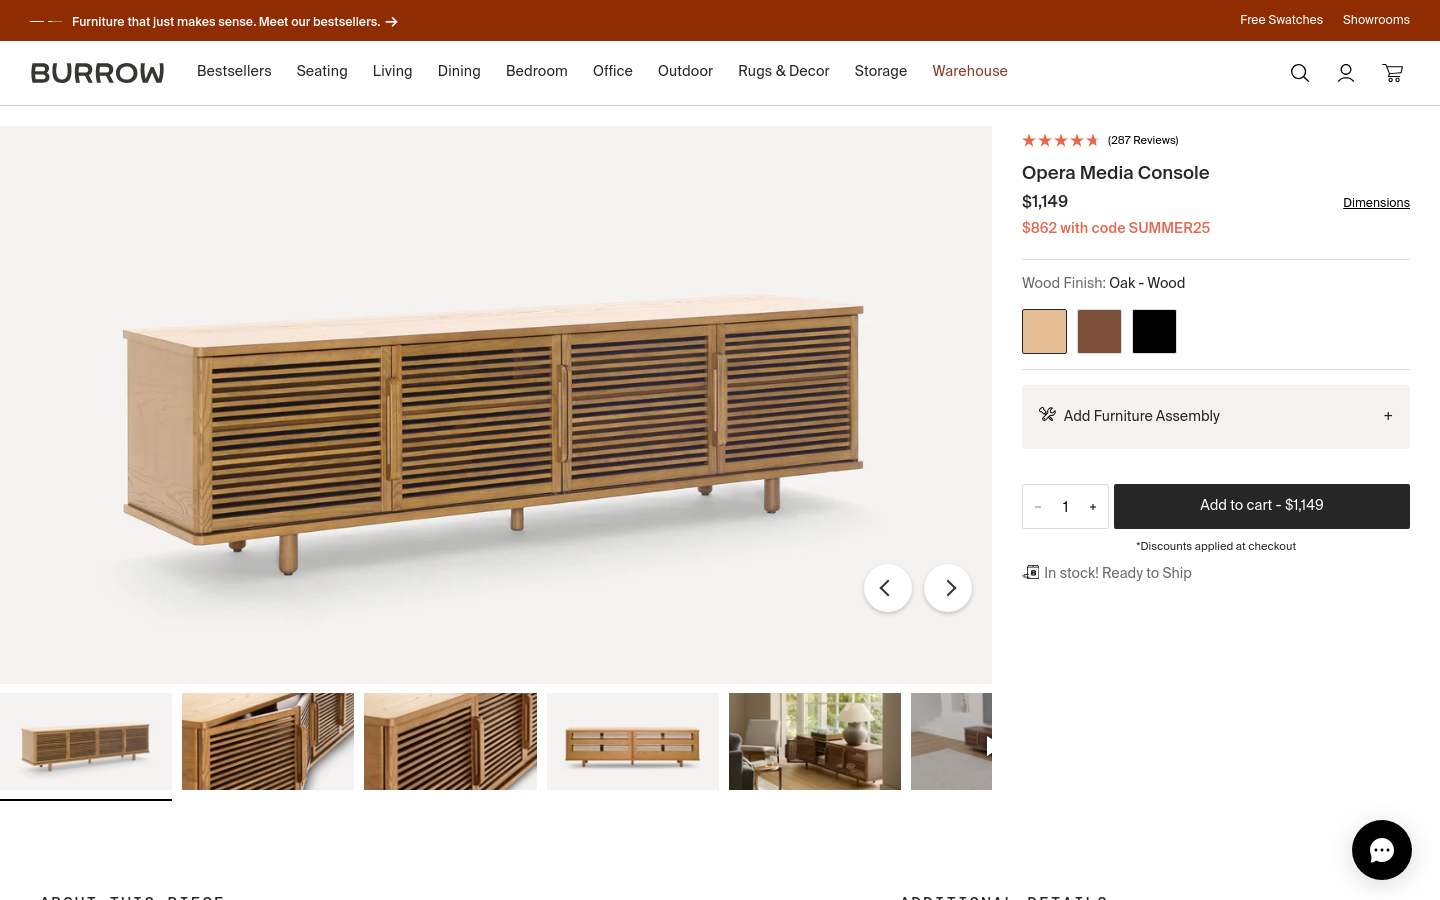Add to cart for $1,149
The width and height of the screenshot is (1440, 900).
coord(1262,506)
